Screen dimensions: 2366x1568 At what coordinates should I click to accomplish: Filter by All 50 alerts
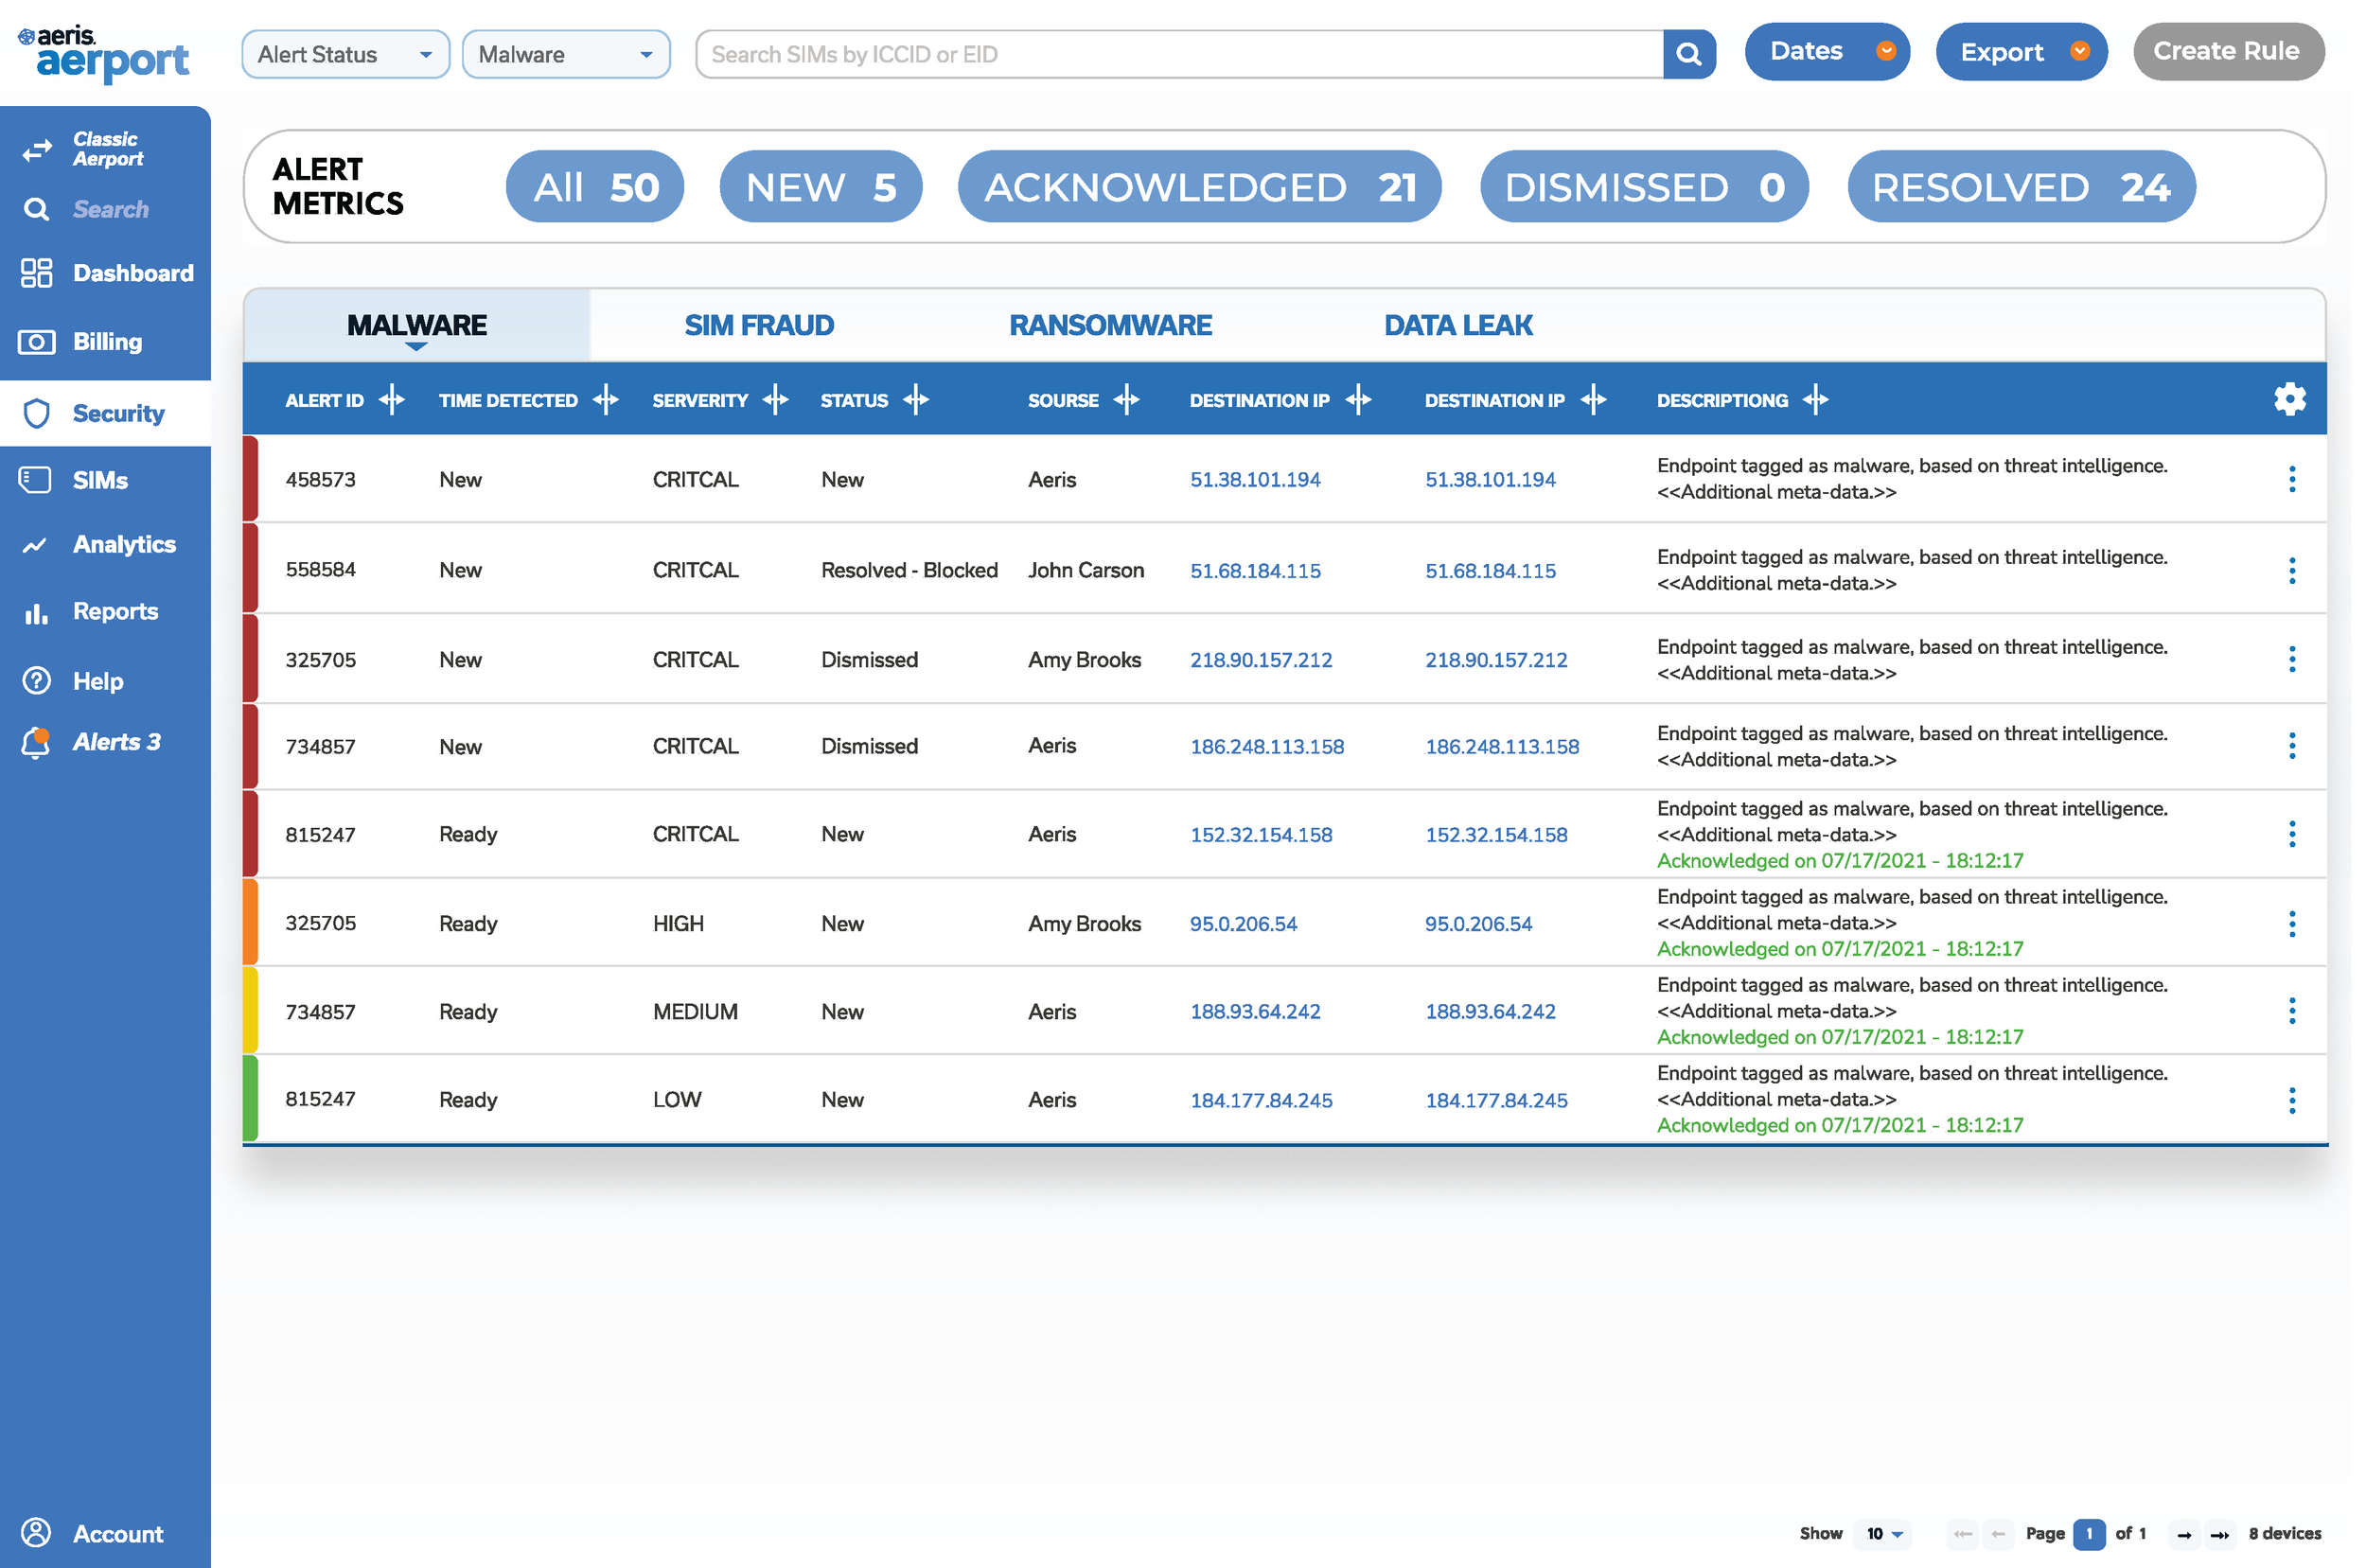595,187
